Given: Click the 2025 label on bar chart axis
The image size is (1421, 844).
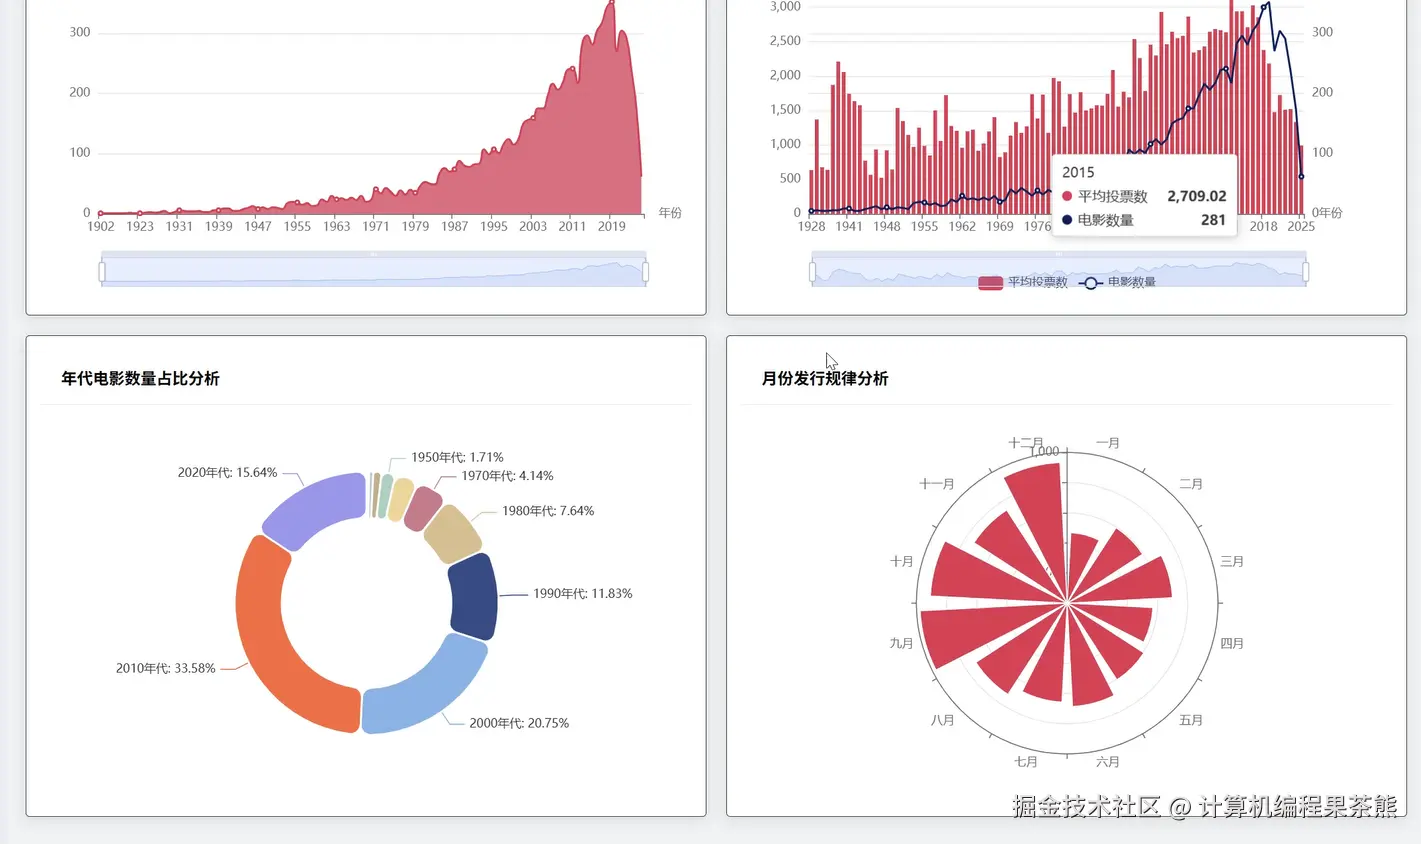Looking at the screenshot, I should tap(1301, 226).
